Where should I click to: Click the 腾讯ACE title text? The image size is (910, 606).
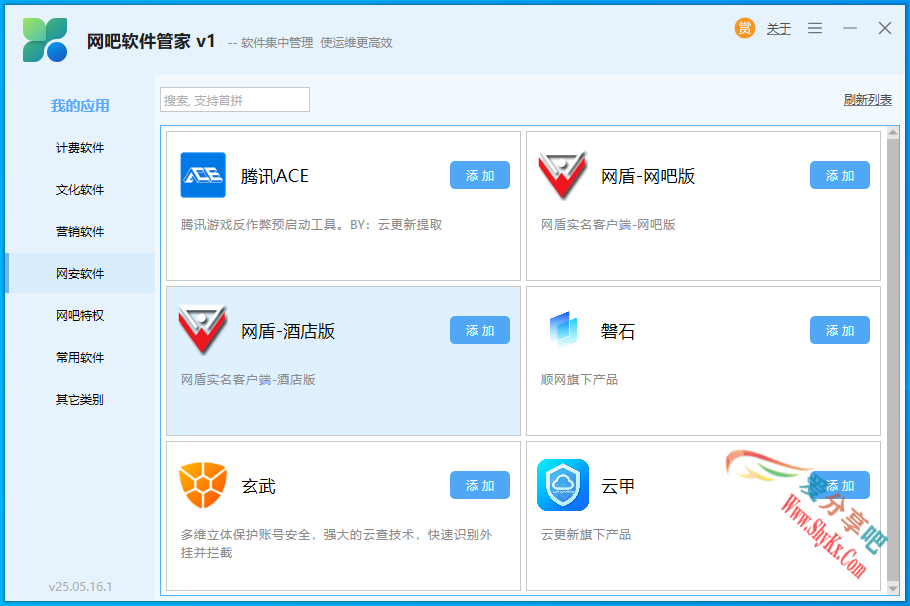[x=275, y=176]
